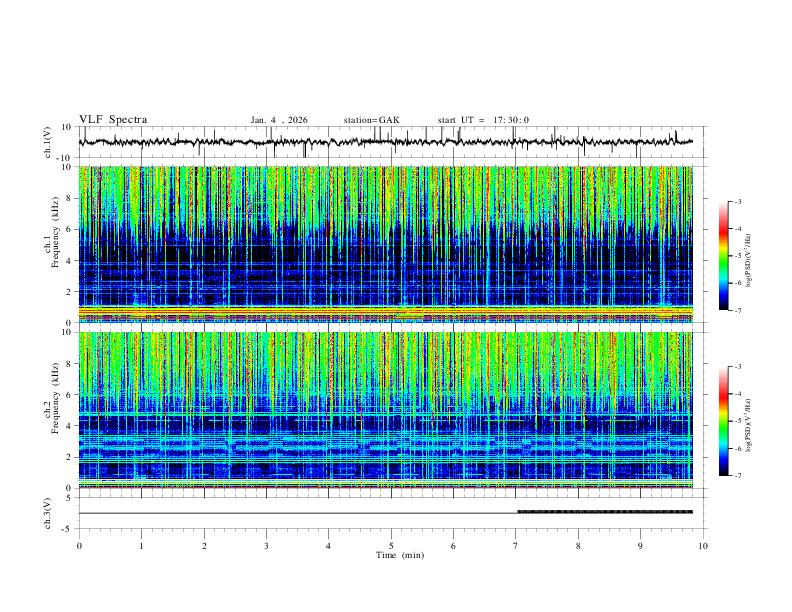The height and width of the screenshot is (612, 792).
Task: Click the "4" kHz tick on ch.2 frequency axis
Action: 70,426
